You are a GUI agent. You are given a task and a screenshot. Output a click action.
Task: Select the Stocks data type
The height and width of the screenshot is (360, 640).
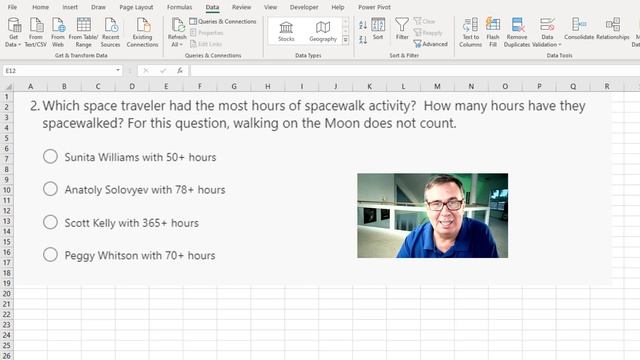[x=286, y=31]
